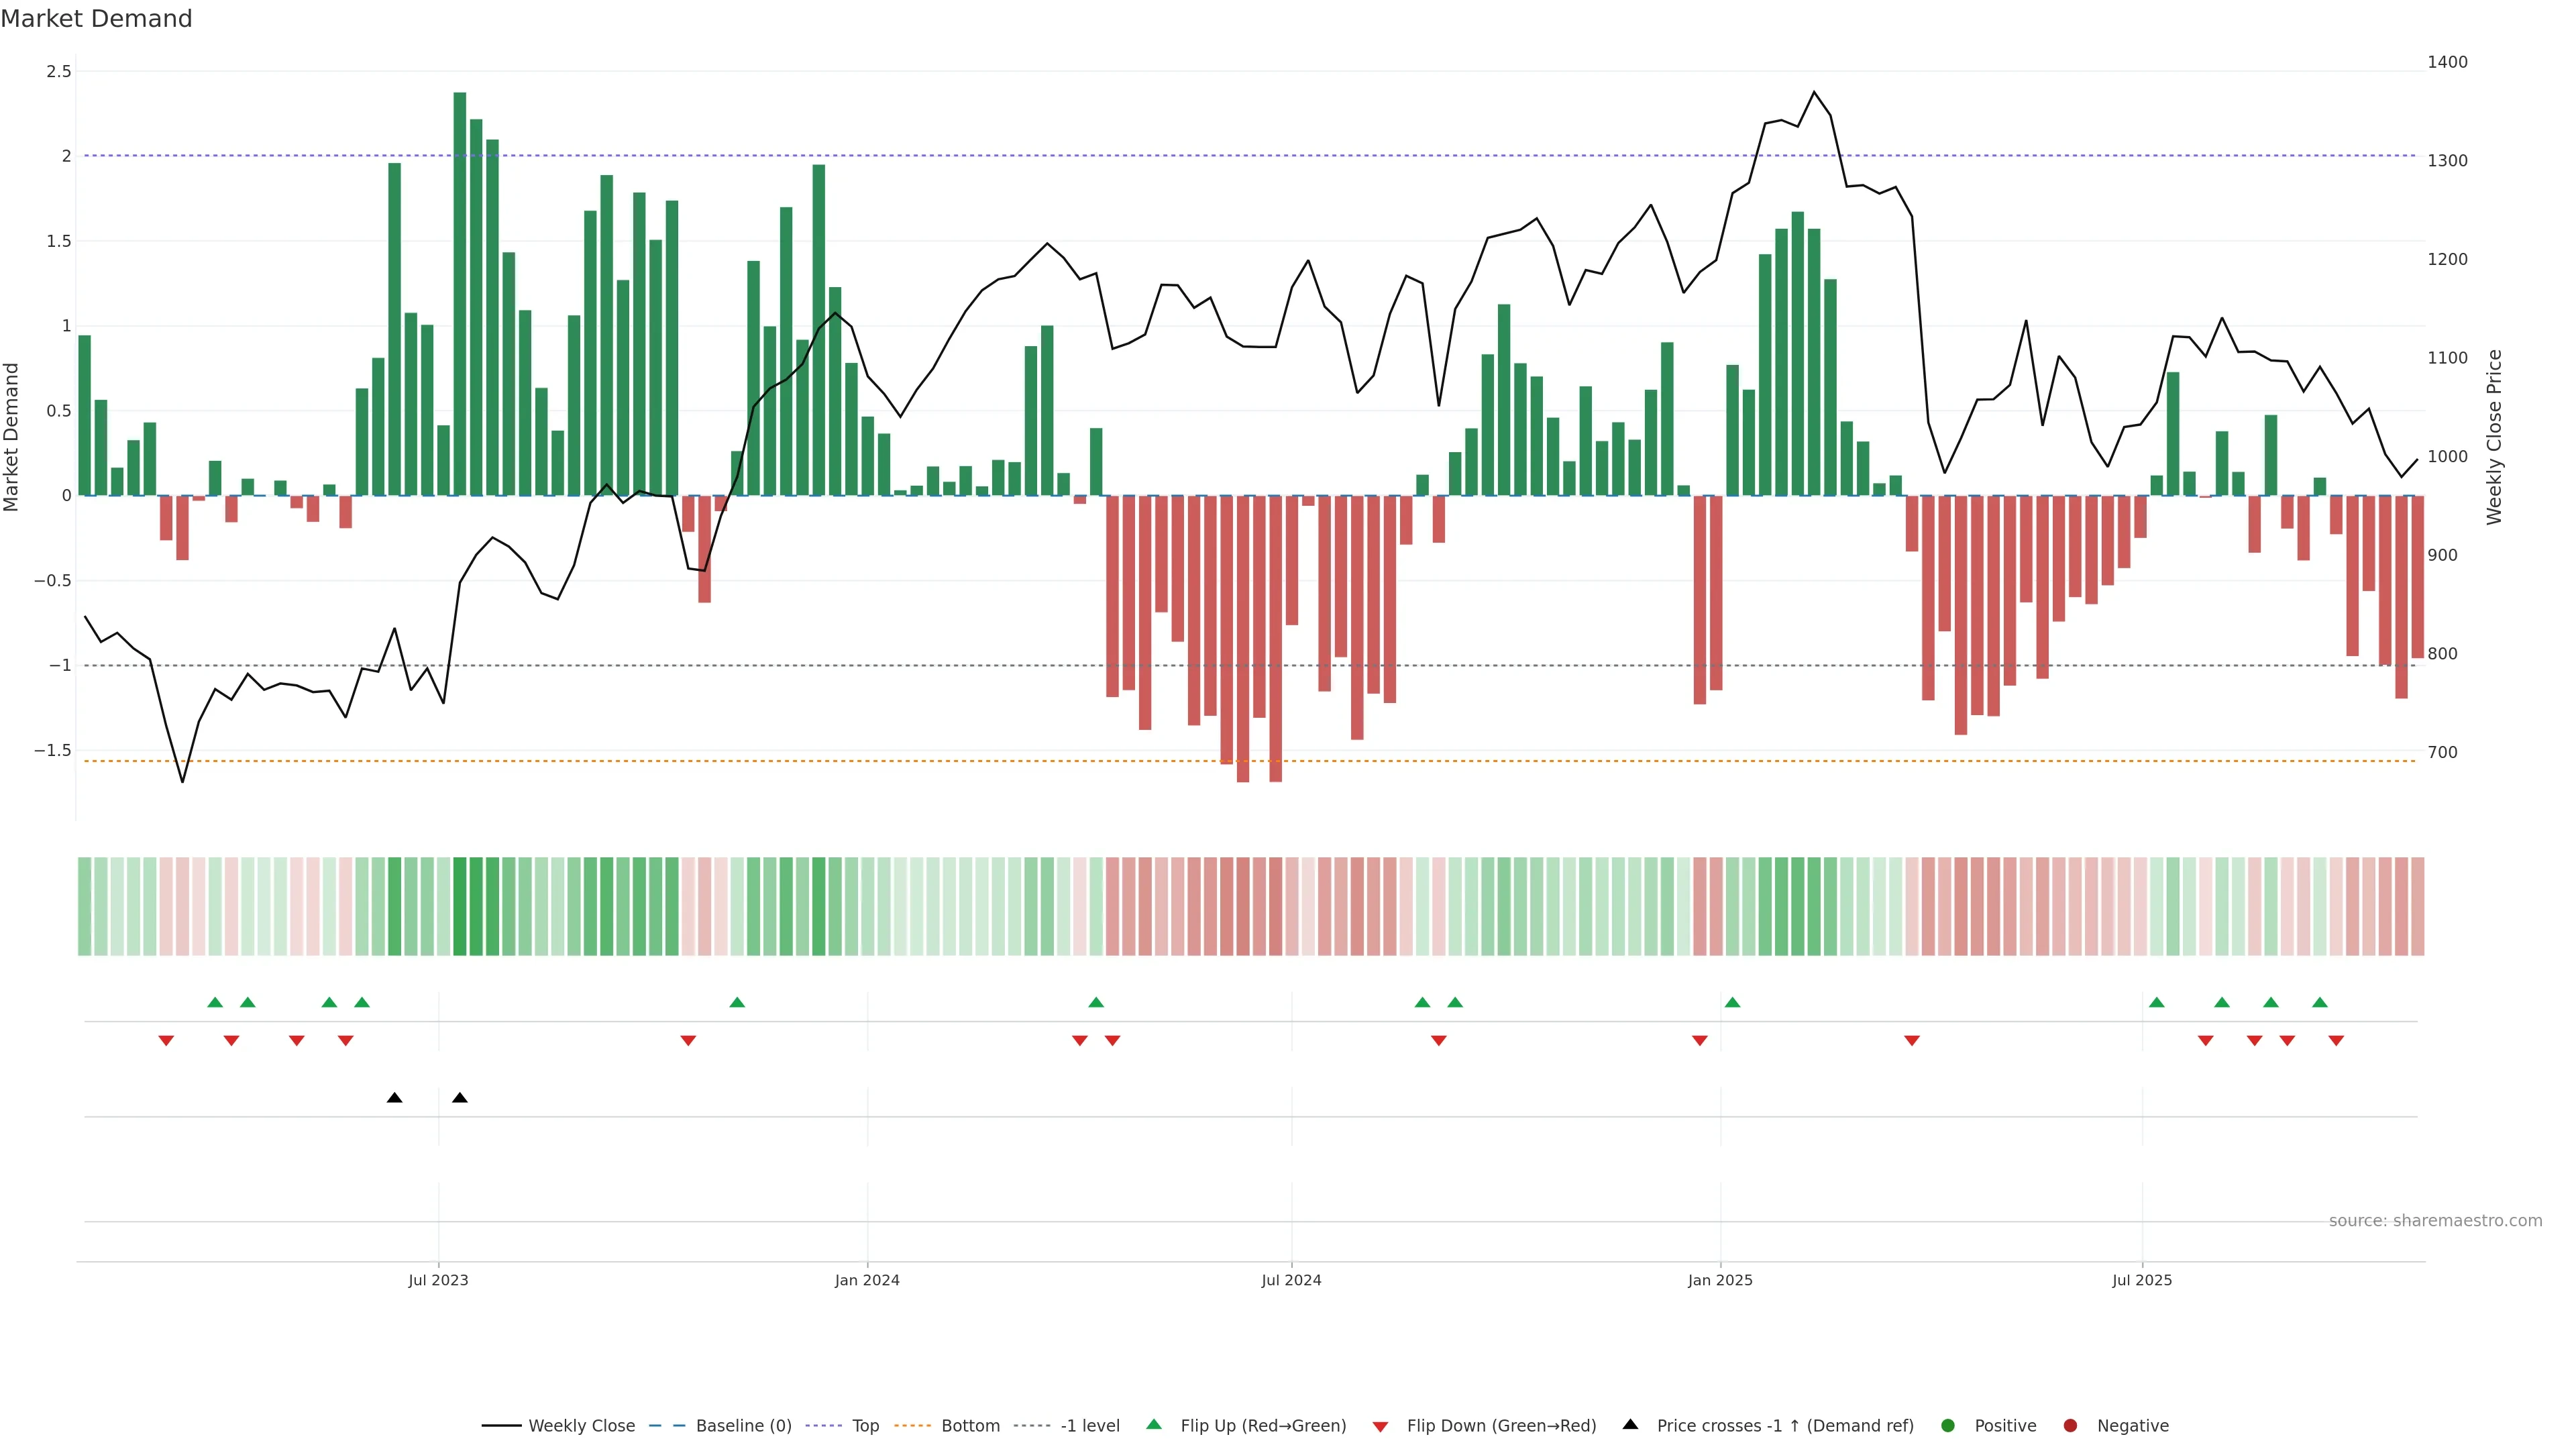
Task: Click the red Negative legend dot
Action: click(2070, 1426)
